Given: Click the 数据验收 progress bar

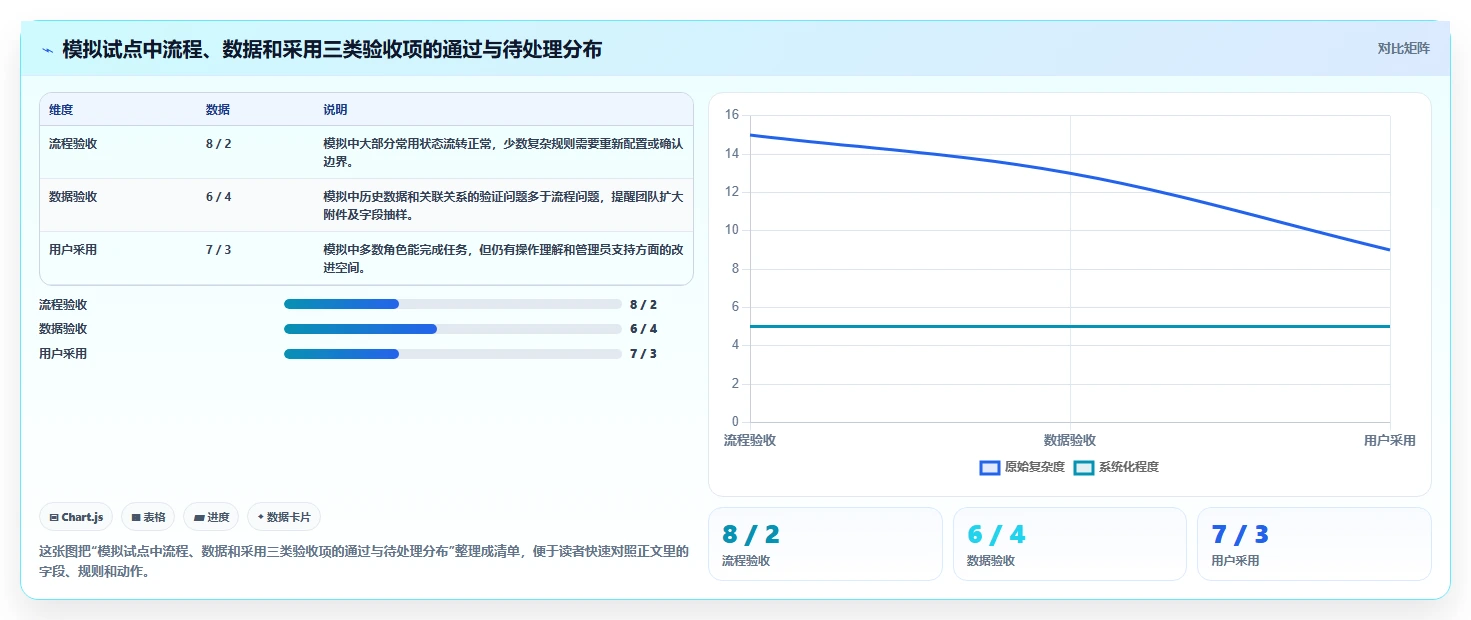Looking at the screenshot, I should click(453, 329).
